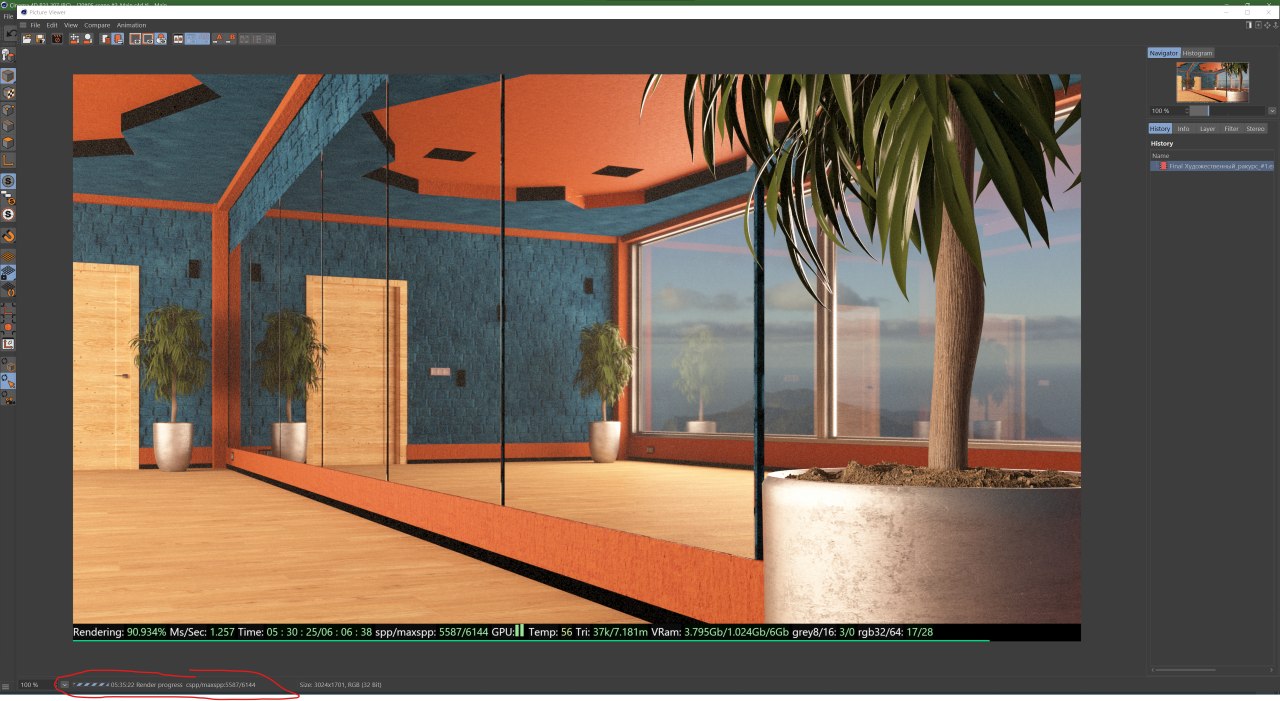Select Texture mode checkered cube icon

coord(8,93)
